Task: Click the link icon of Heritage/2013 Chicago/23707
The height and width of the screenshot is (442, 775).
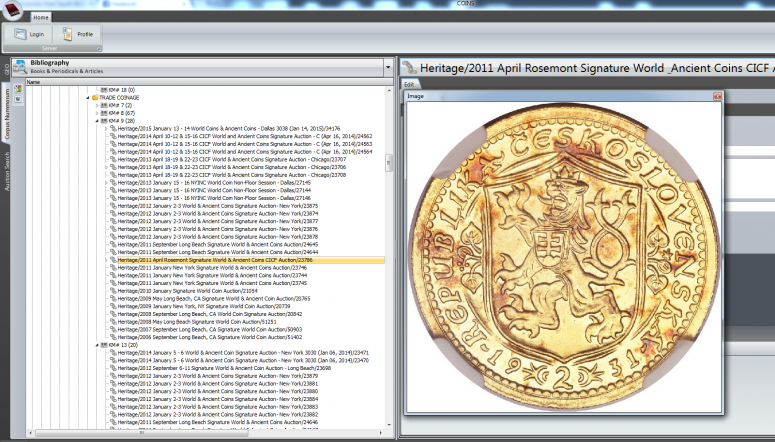Action: 113,160
